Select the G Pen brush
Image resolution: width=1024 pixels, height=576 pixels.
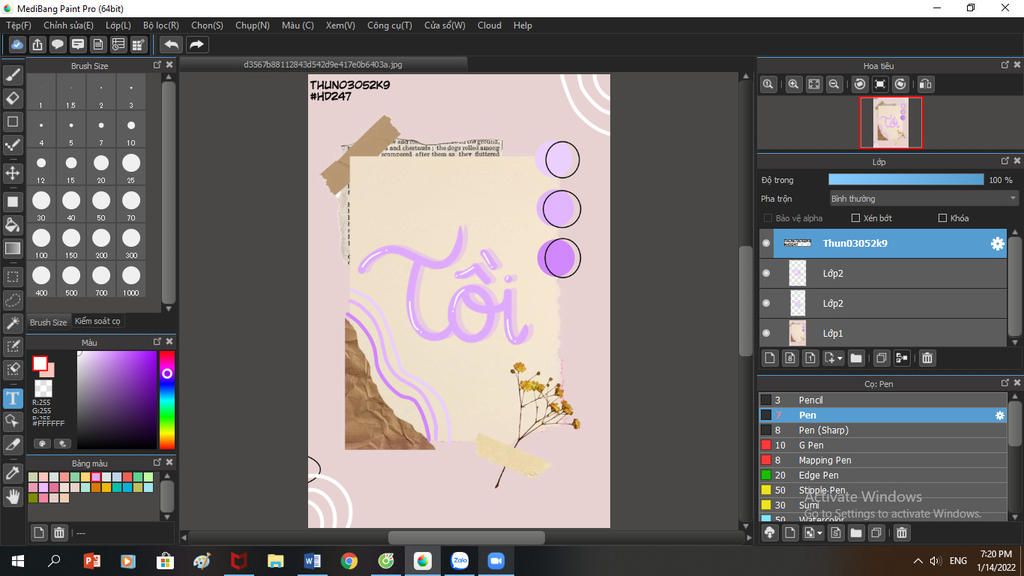(883, 445)
